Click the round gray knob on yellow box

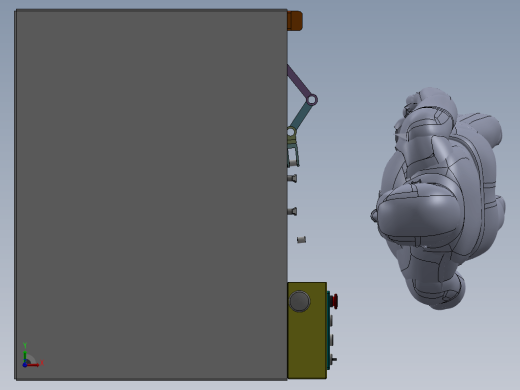tap(299, 301)
